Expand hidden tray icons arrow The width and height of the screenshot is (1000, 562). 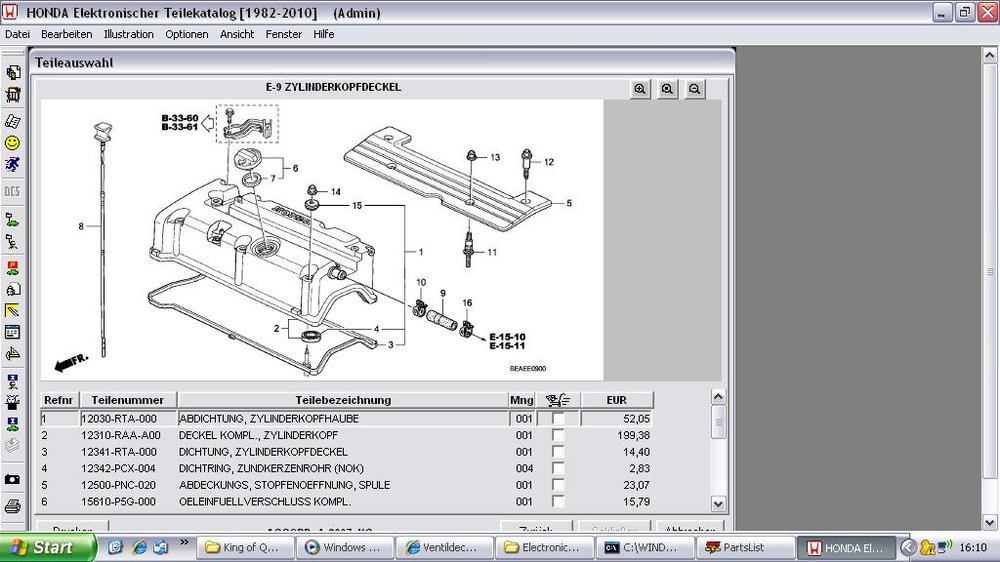[x=908, y=547]
